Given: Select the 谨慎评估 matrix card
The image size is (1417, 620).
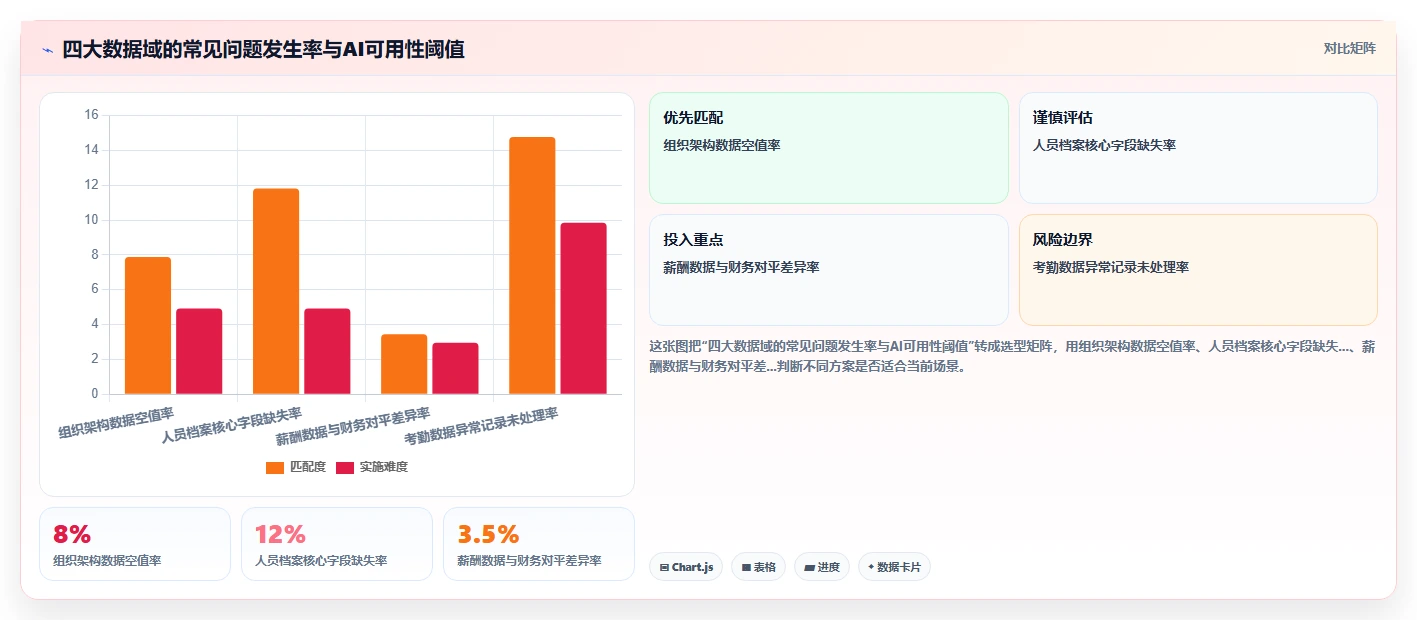Looking at the screenshot, I should pos(1198,148).
